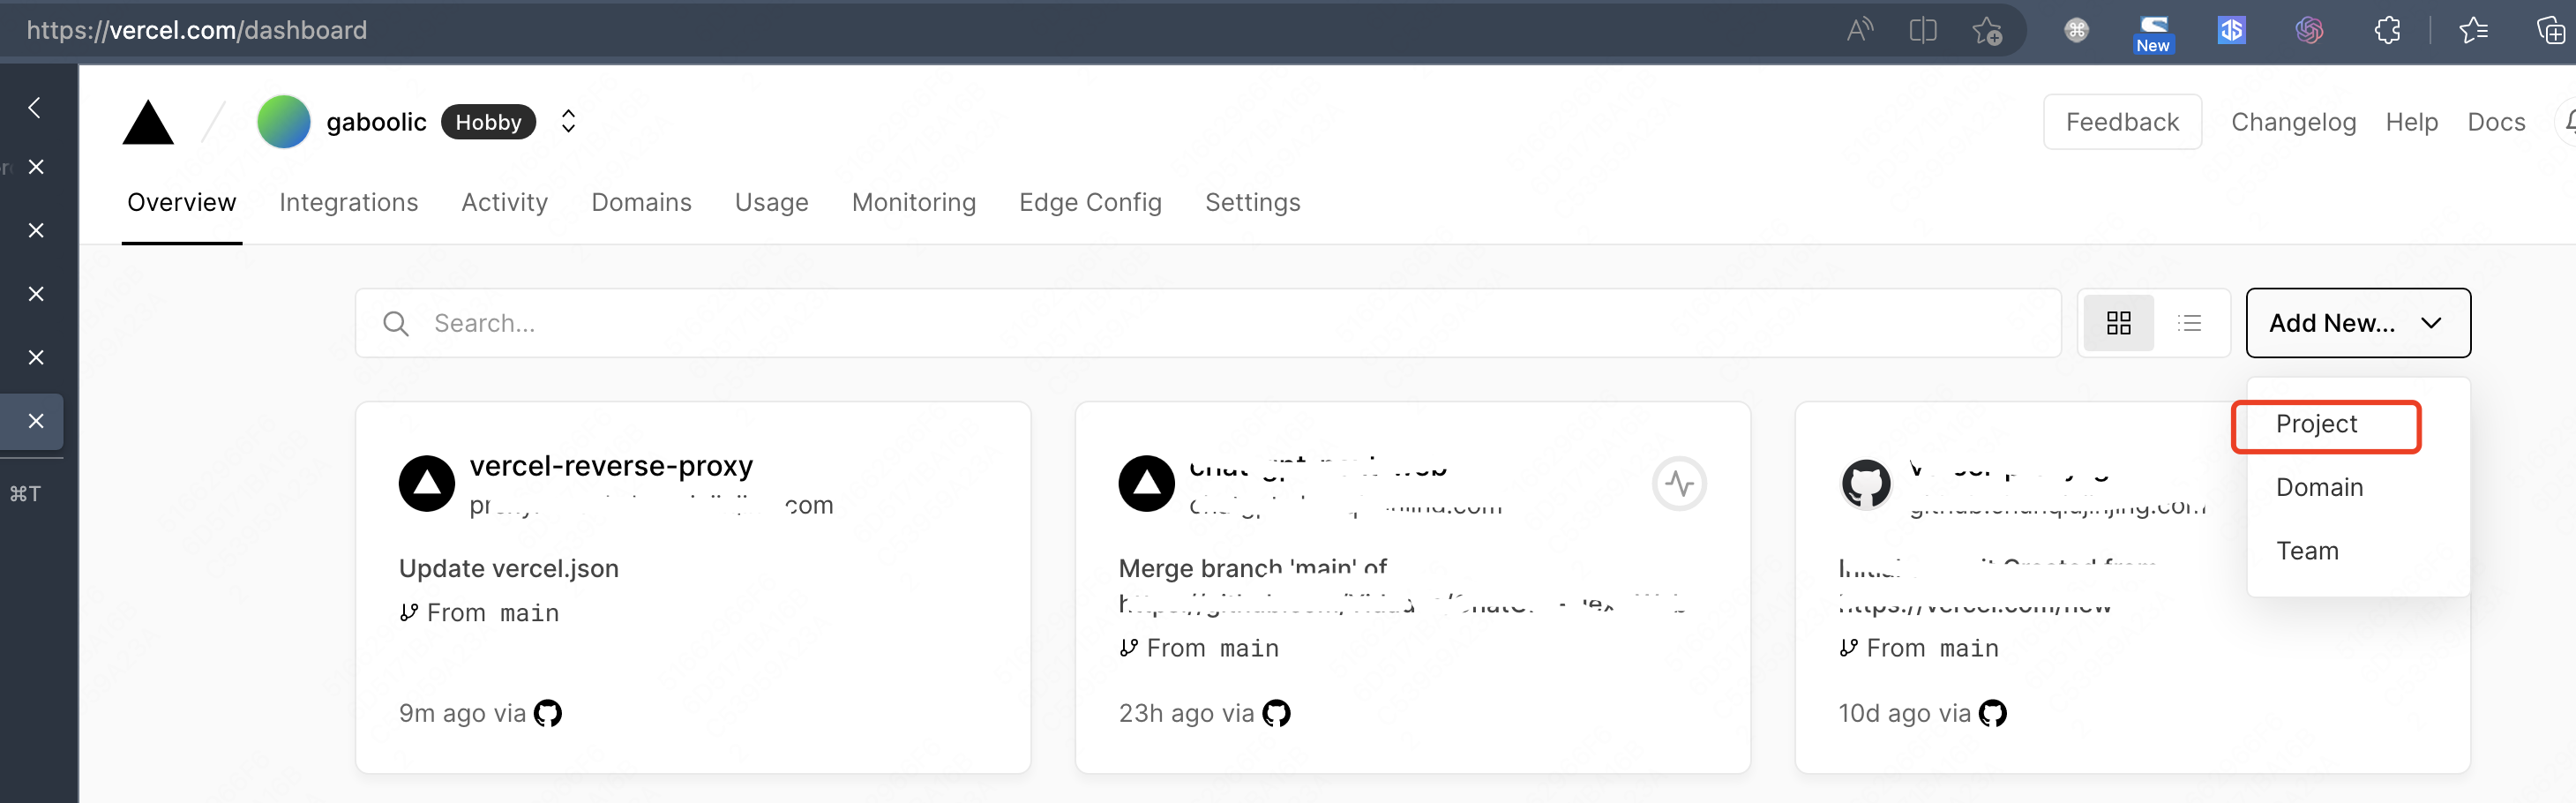Focus the project Search field
The height and width of the screenshot is (803, 2576).
click(1208, 323)
